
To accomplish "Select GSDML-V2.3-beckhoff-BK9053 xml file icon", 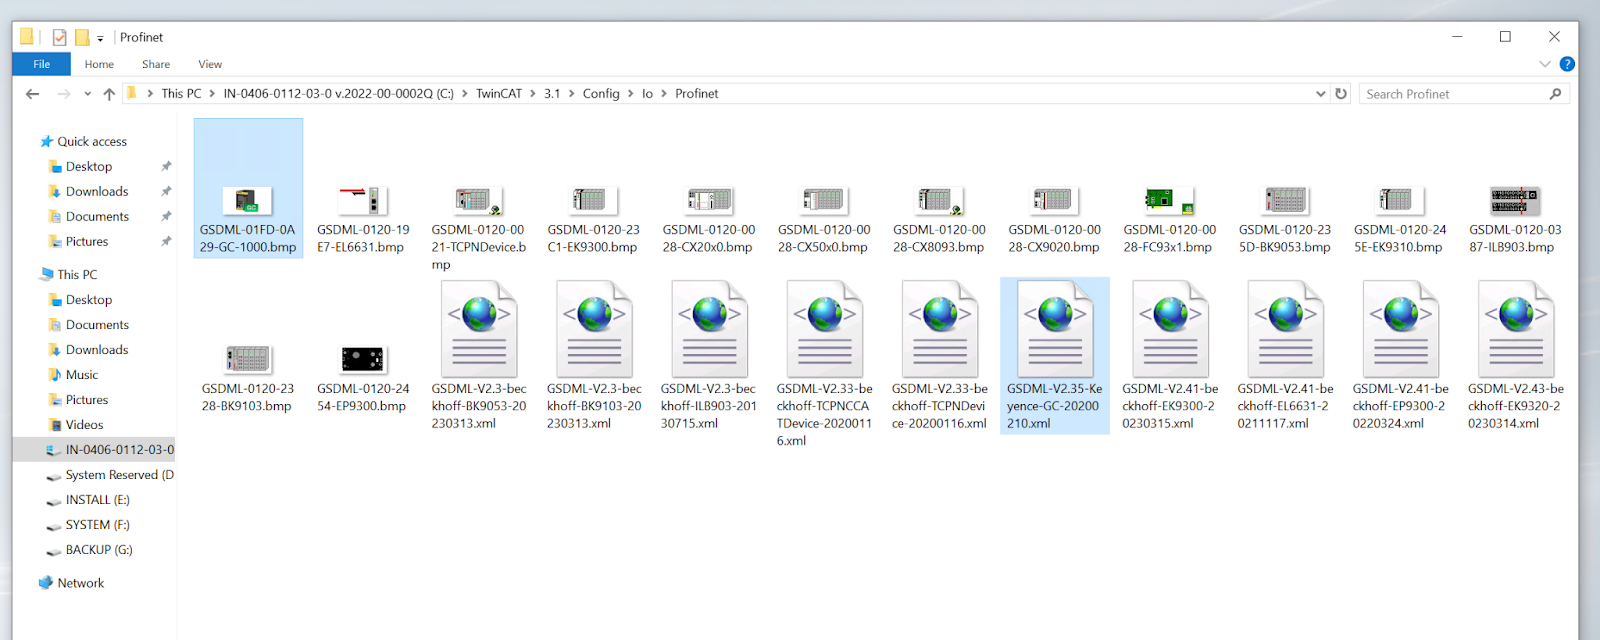I will 479,329.
